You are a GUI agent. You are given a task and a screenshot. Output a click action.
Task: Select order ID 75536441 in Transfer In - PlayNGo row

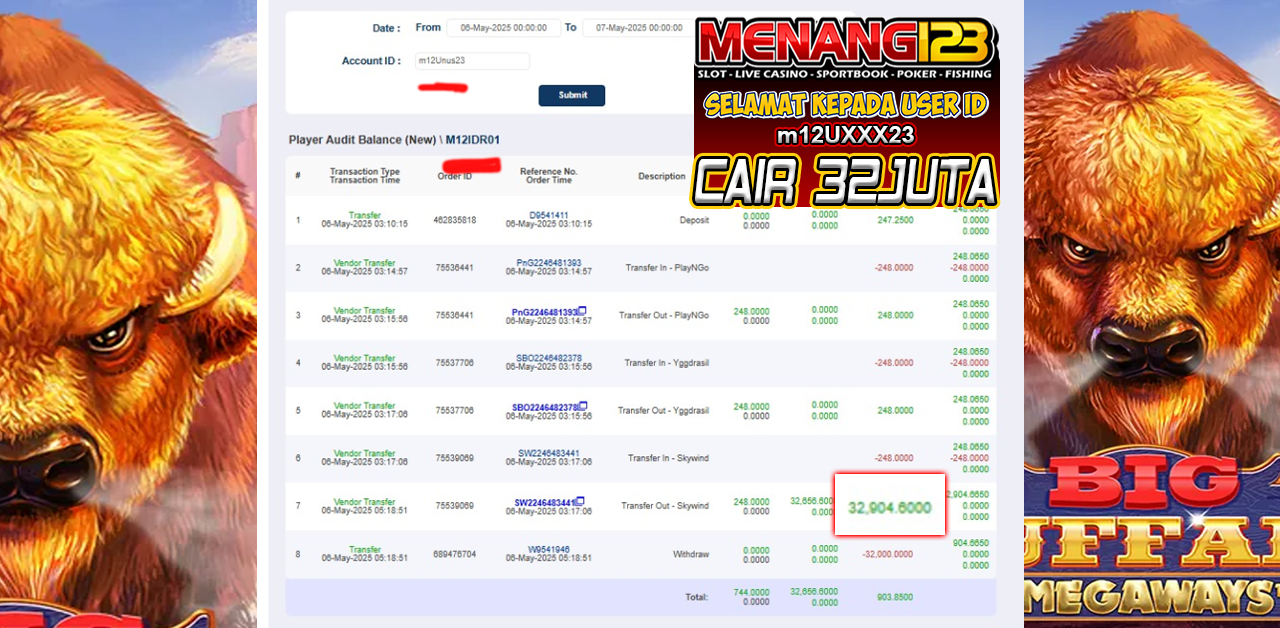tap(455, 268)
